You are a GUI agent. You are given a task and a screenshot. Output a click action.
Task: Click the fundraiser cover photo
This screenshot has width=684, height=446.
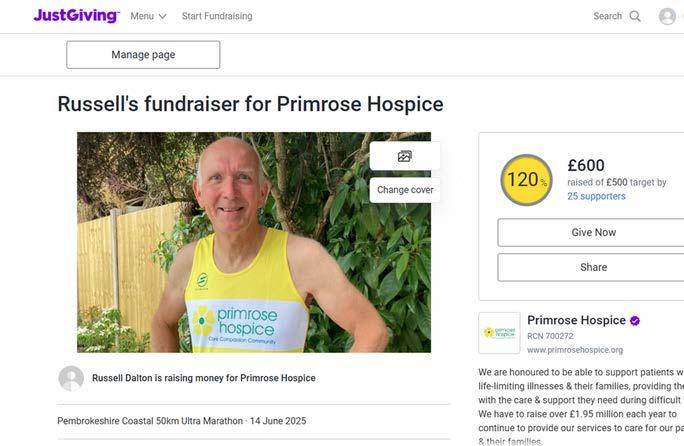(254, 242)
